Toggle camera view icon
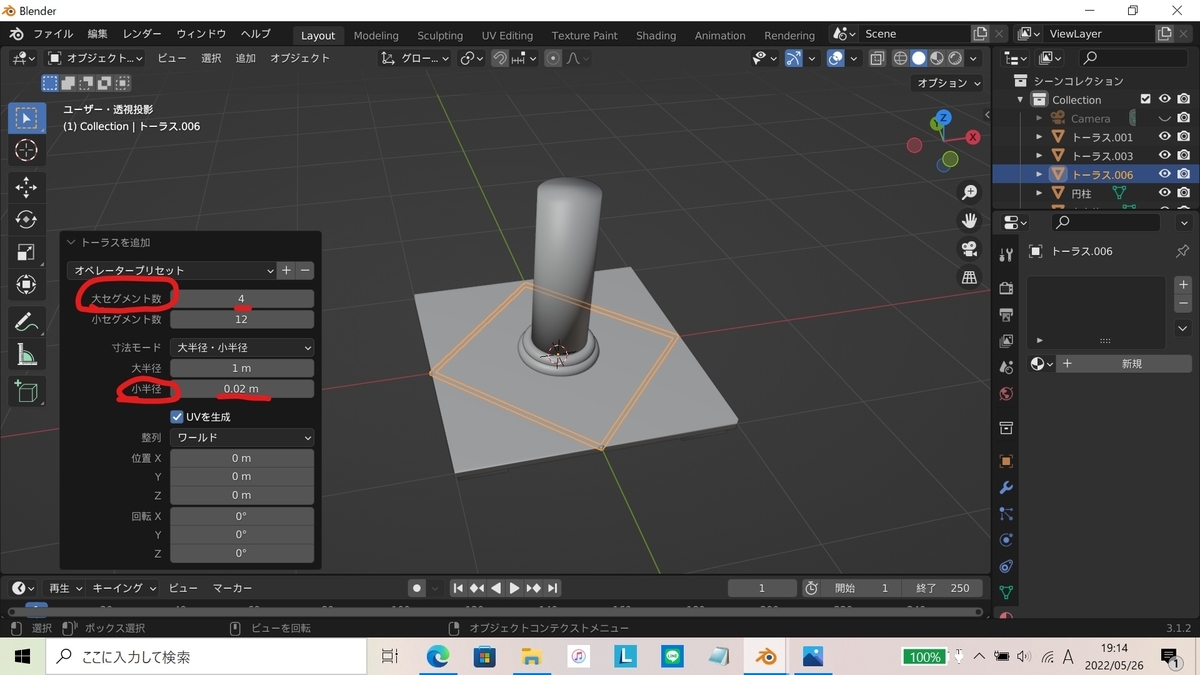 [969, 249]
